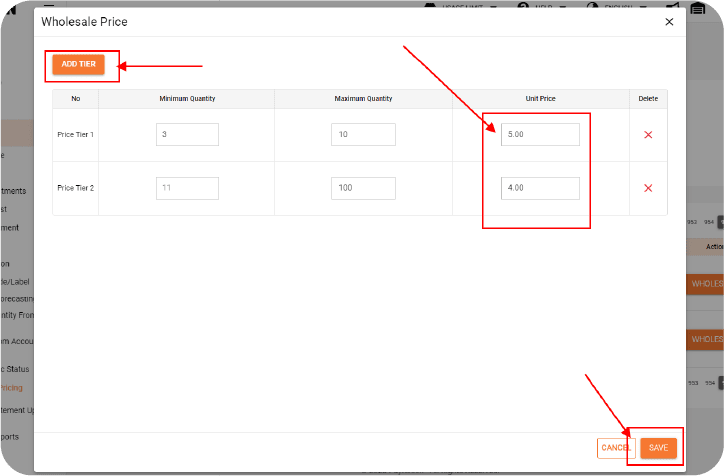Select the Price Tier 2 label
724x476 pixels.
pyautogui.click(x=75, y=188)
